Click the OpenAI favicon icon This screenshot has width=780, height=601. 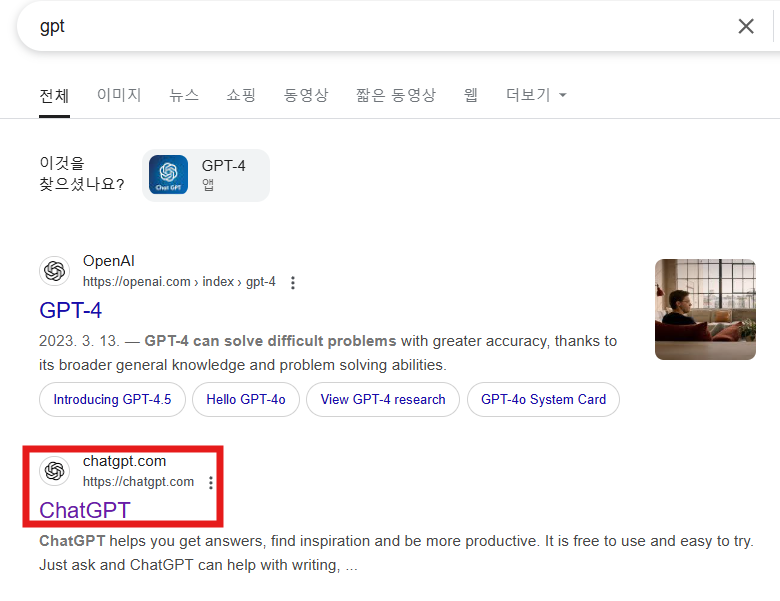55,271
